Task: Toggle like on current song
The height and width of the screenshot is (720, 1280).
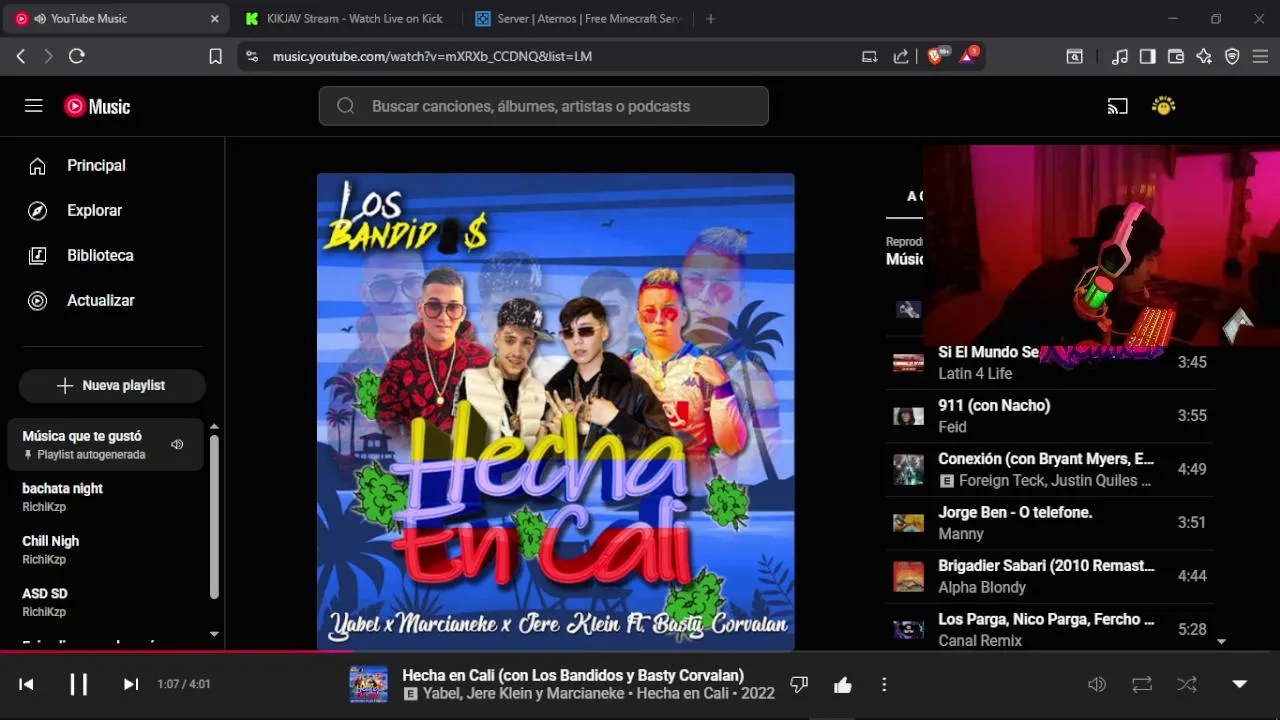Action: click(842, 685)
